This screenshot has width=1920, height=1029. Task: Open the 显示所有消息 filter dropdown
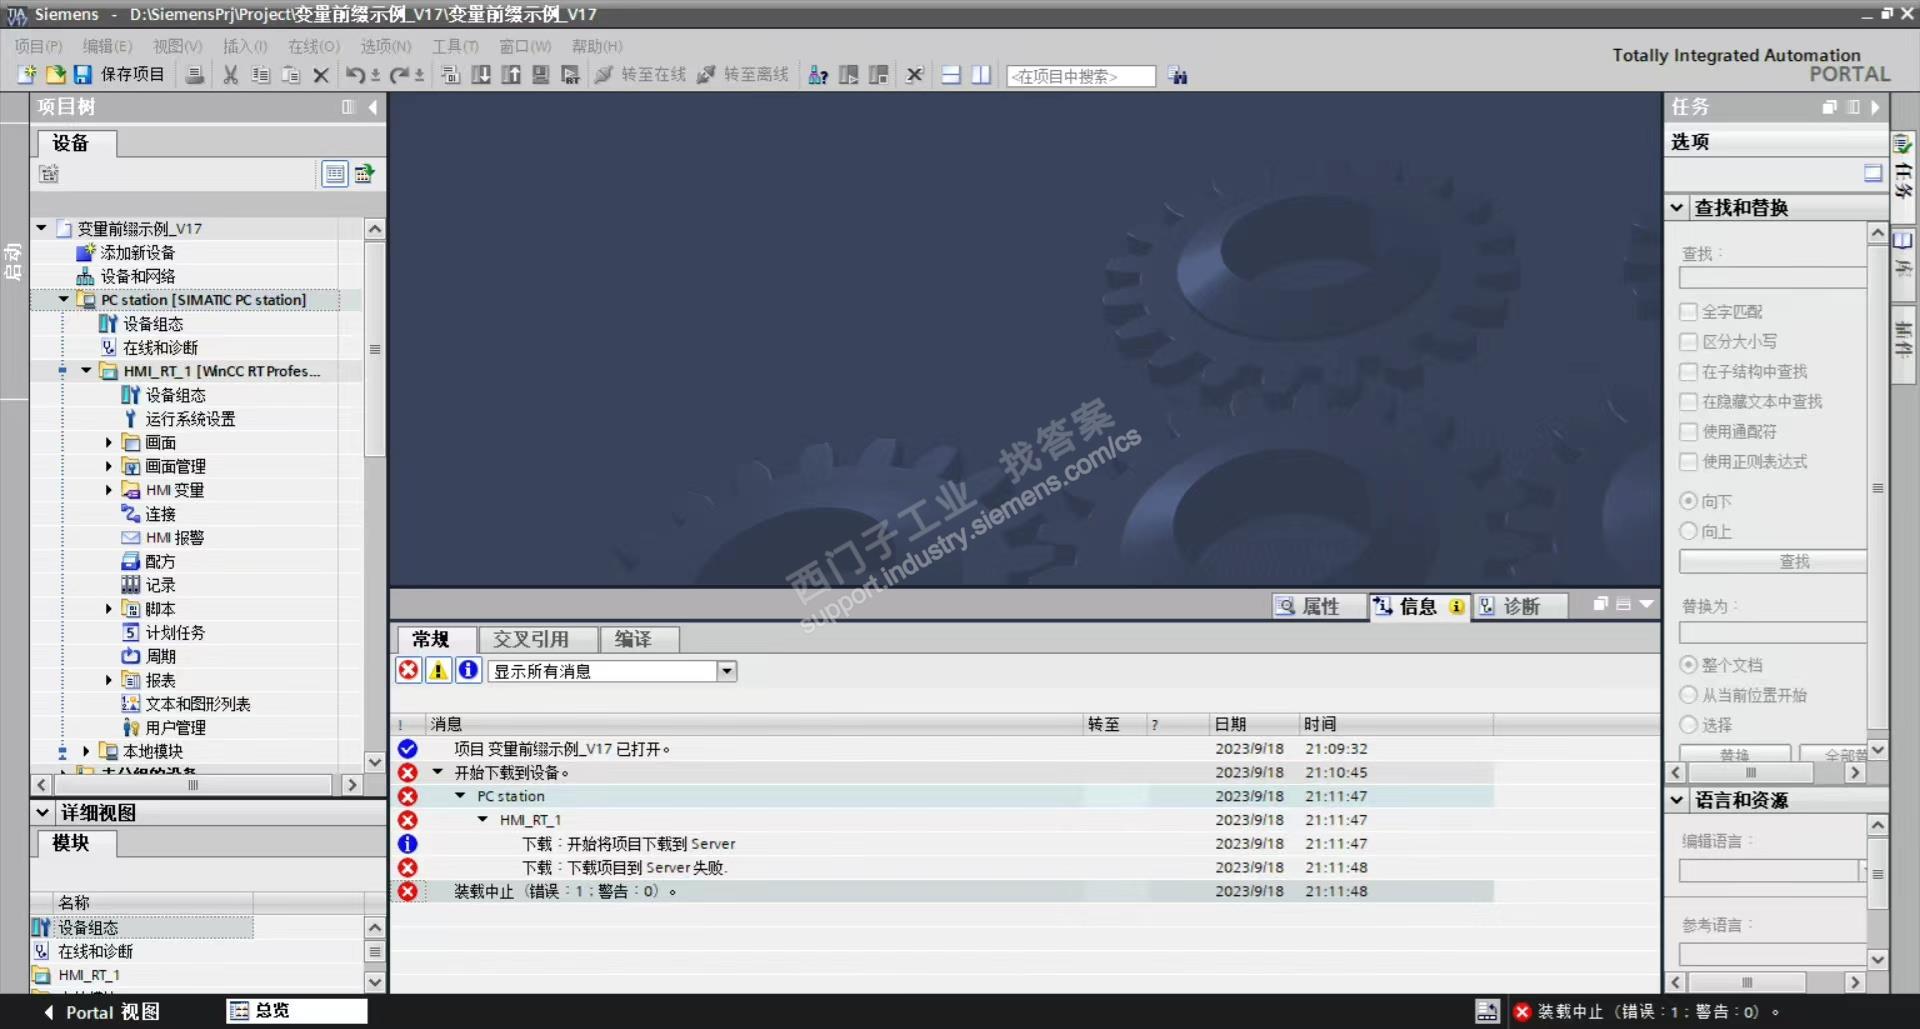(727, 671)
